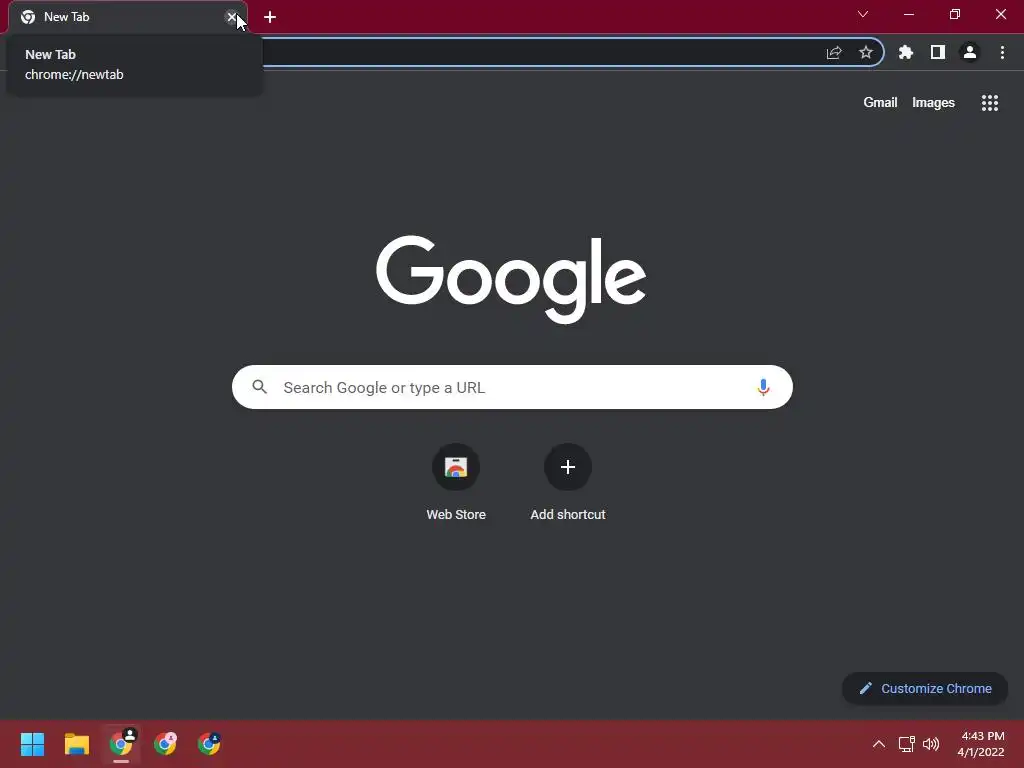Open Gmail link
1024x768 pixels.
pyautogui.click(x=880, y=103)
